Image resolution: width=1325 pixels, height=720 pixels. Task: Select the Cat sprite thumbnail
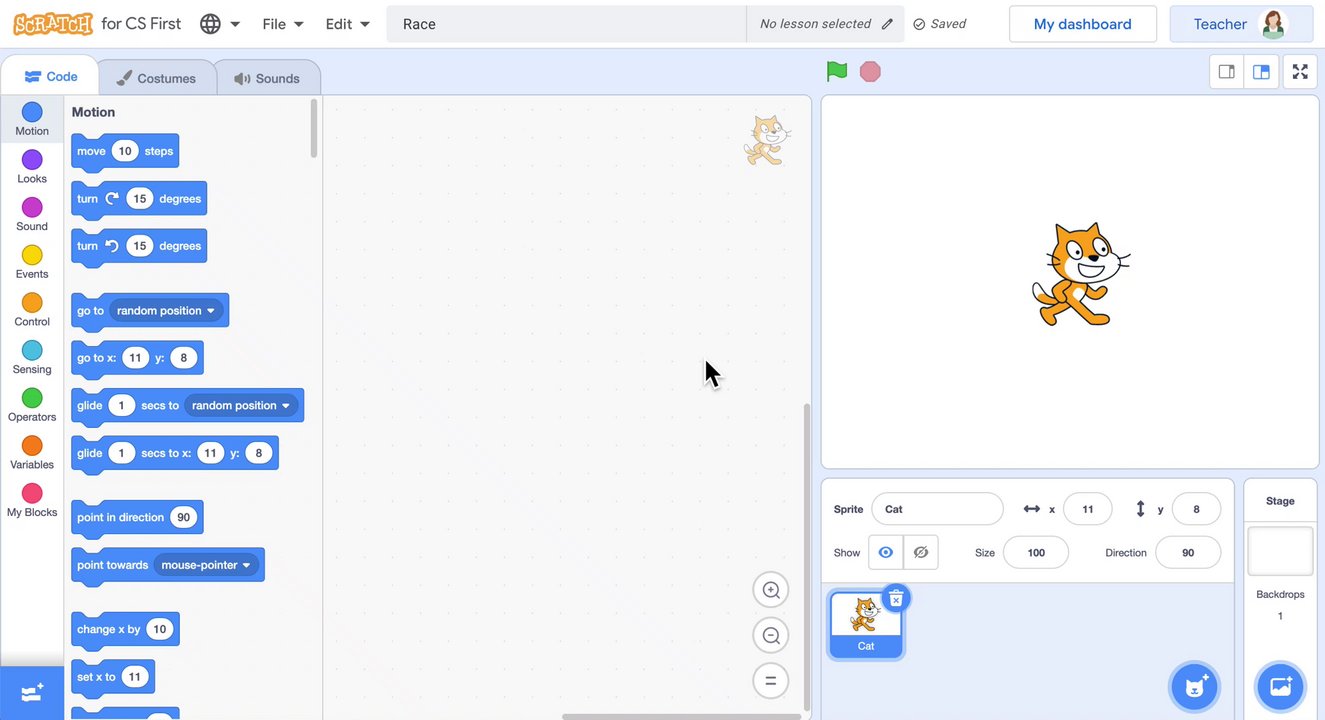[866, 624]
